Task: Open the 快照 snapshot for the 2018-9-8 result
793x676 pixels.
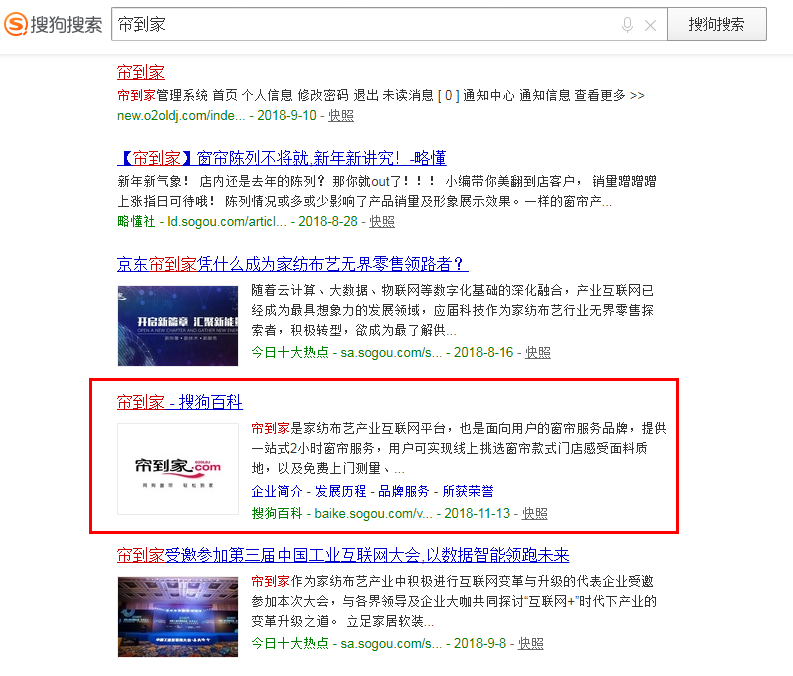Action: [531, 644]
